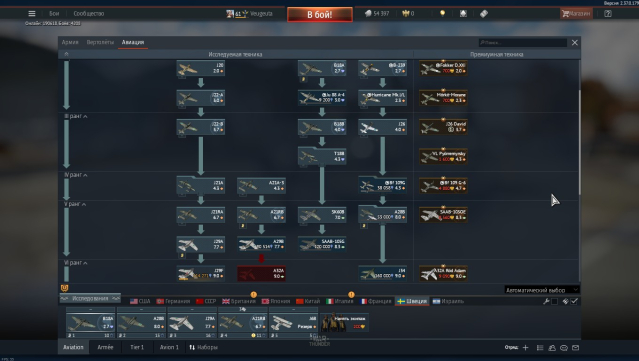
Task: Collapse the IV ранг section
Action: [x=76, y=175]
